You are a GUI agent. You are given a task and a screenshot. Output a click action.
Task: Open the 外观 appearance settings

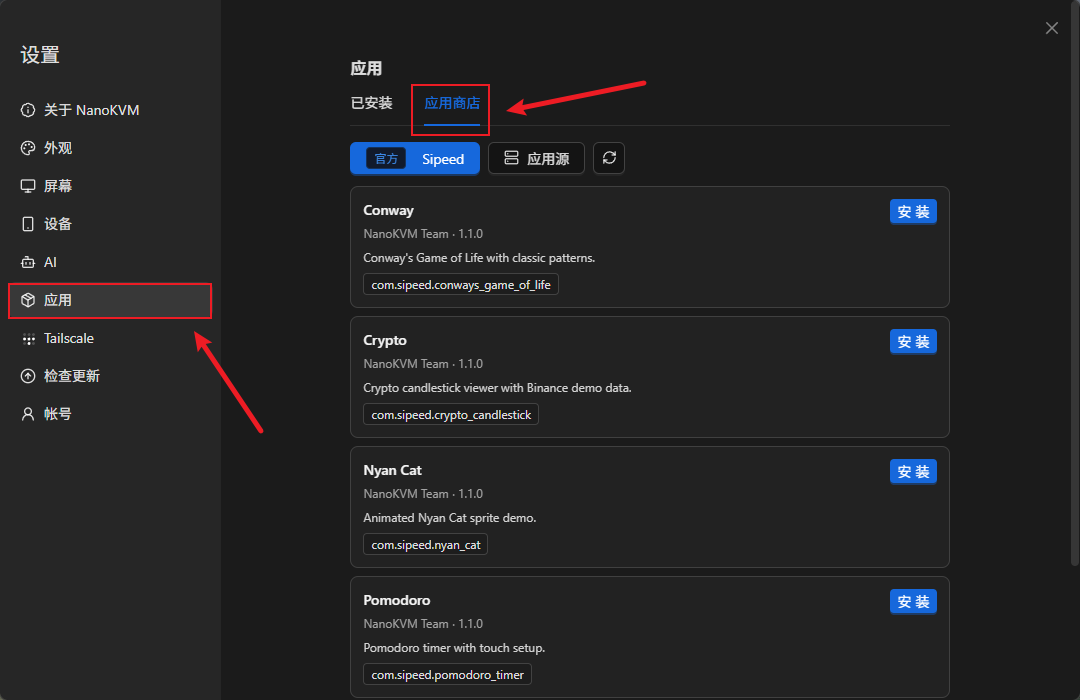point(110,148)
